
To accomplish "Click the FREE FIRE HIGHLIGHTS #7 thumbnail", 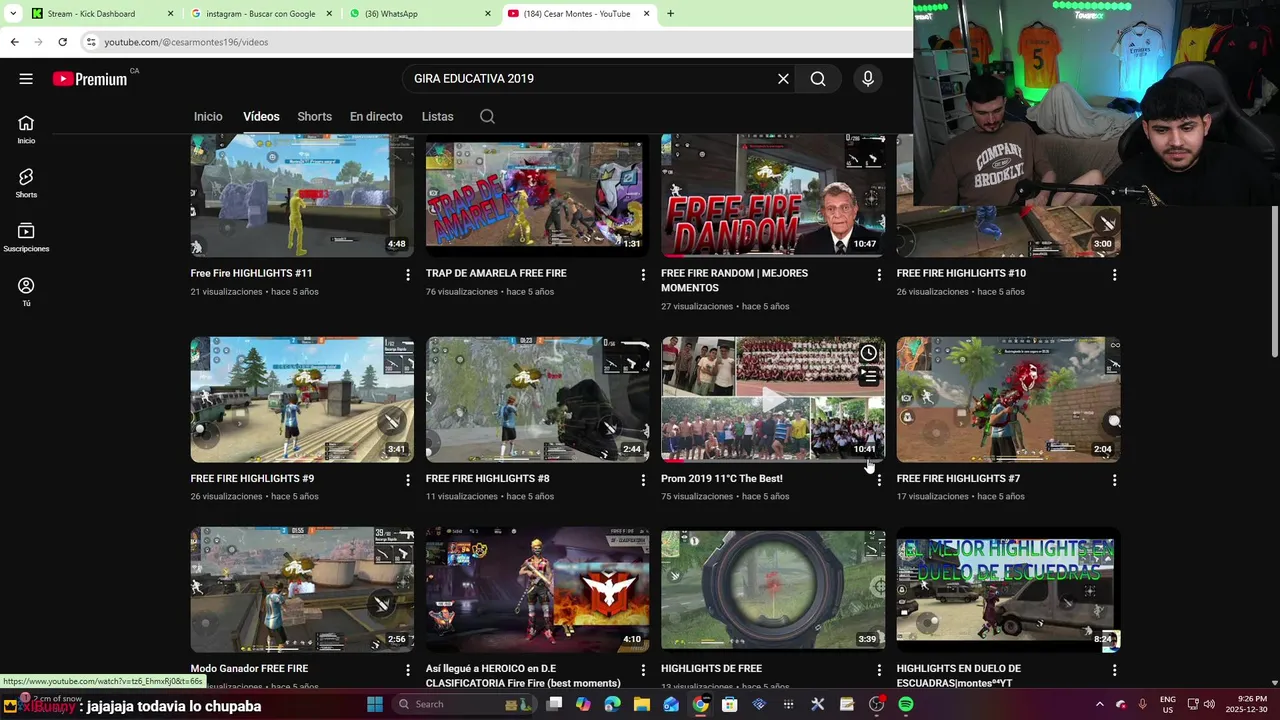I will click(1008, 399).
